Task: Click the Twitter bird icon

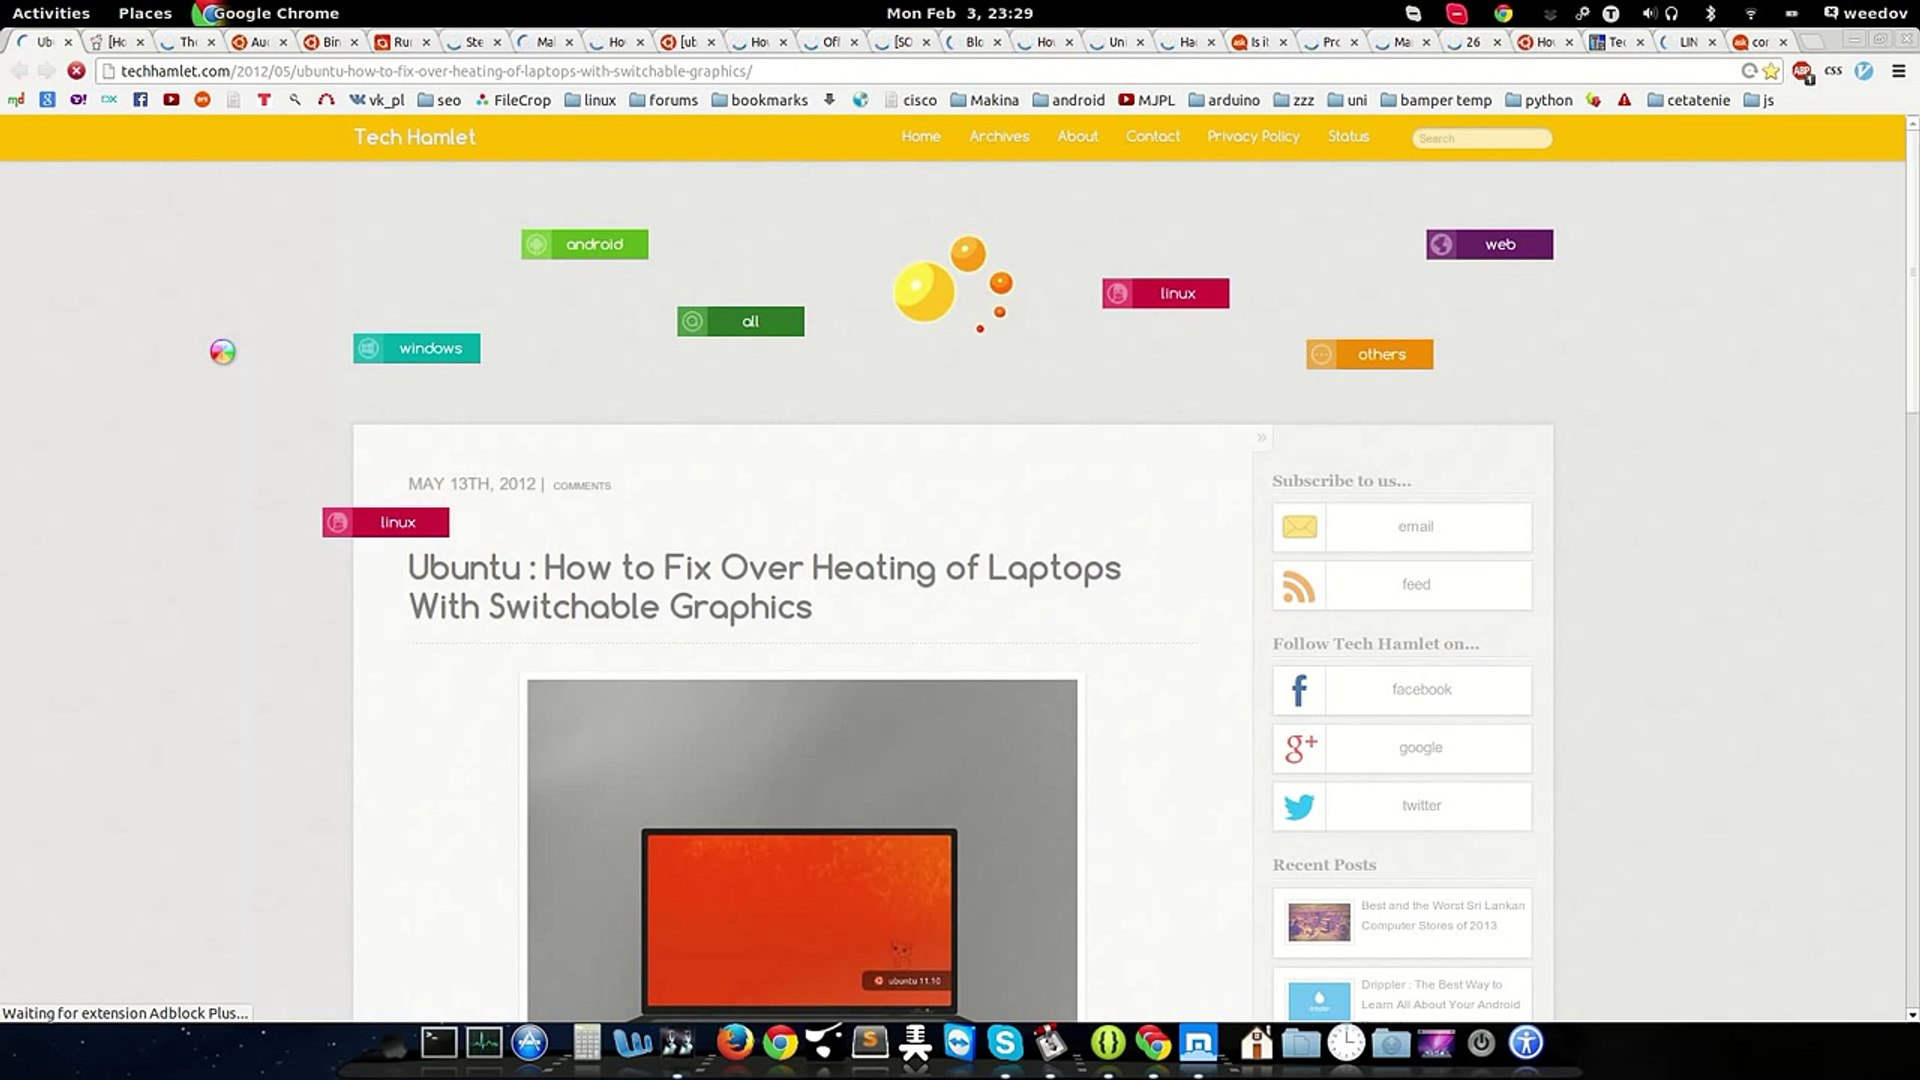Action: (1299, 806)
